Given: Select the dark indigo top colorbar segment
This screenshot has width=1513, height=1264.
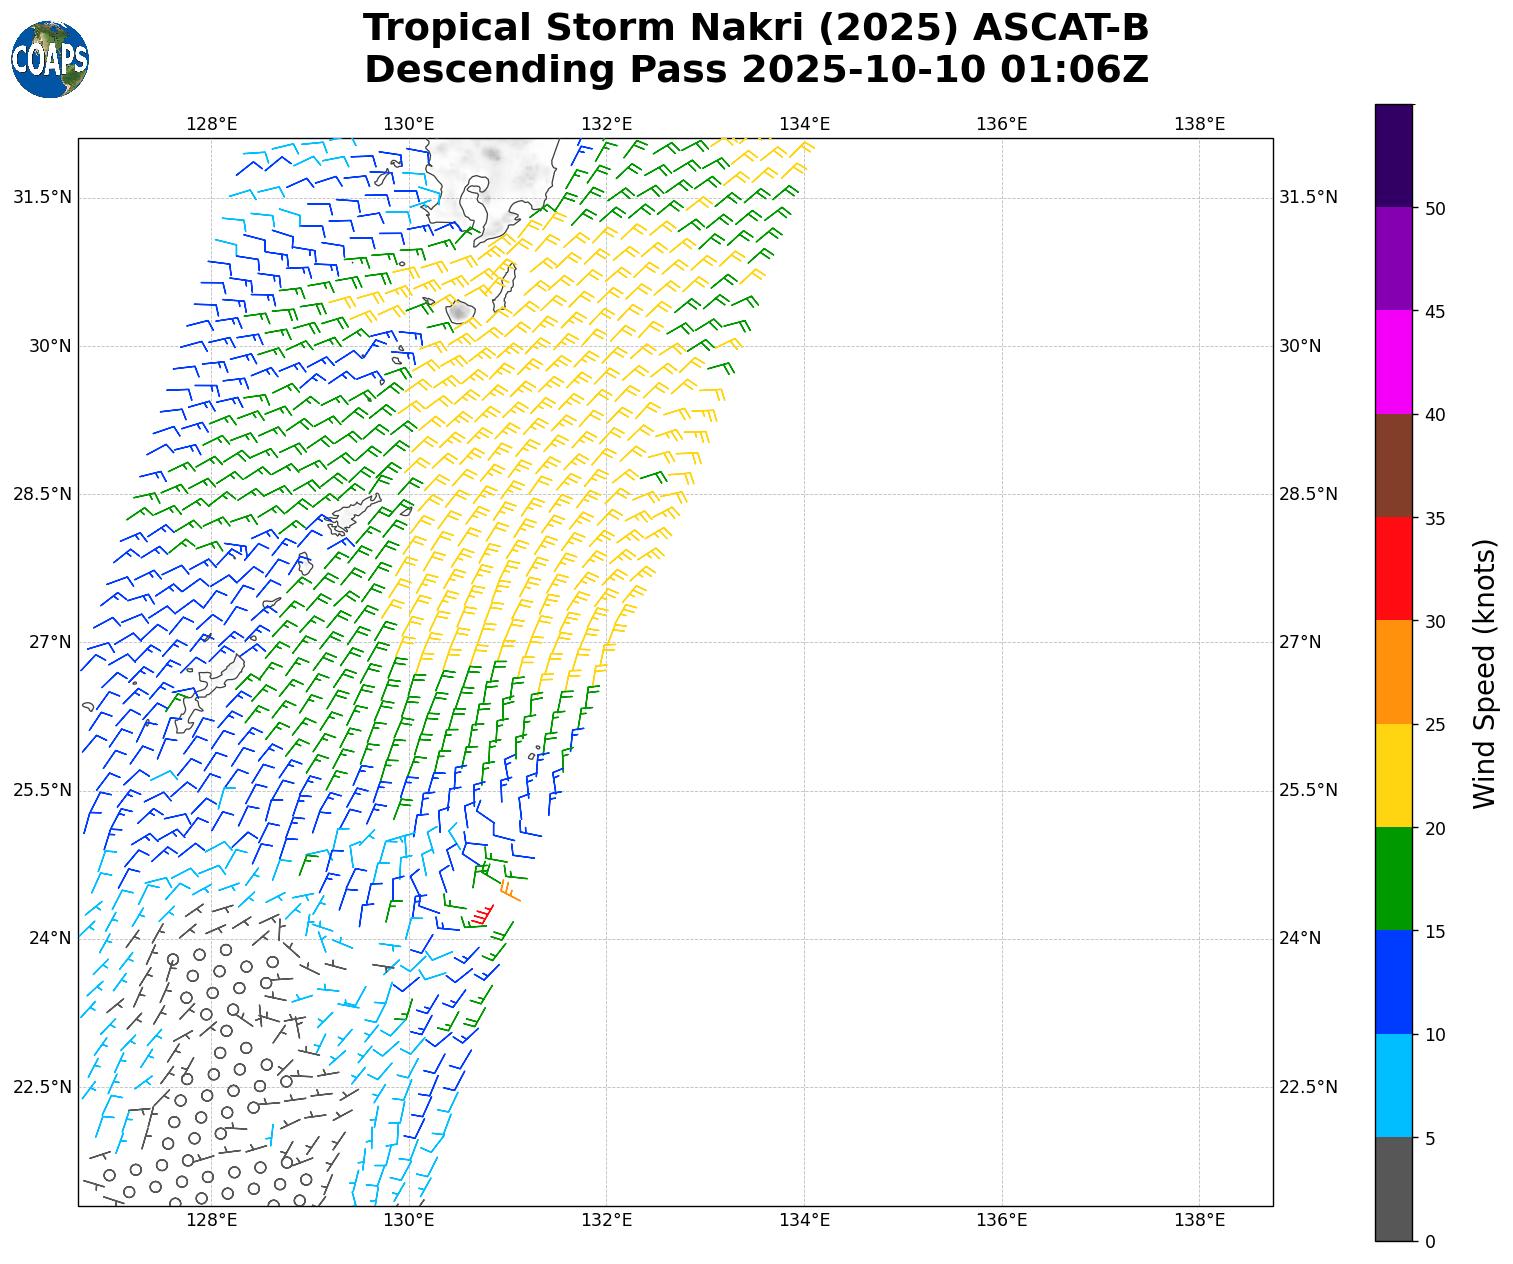Looking at the screenshot, I should 1393,155.
